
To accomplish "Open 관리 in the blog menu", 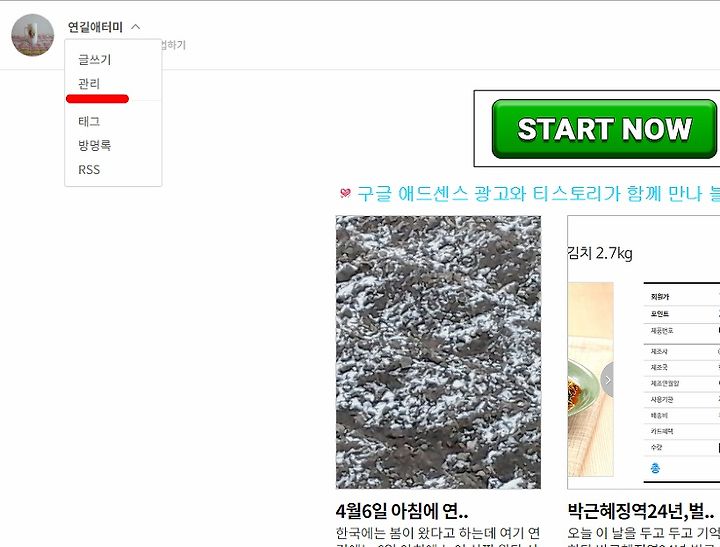I will 89,84.
